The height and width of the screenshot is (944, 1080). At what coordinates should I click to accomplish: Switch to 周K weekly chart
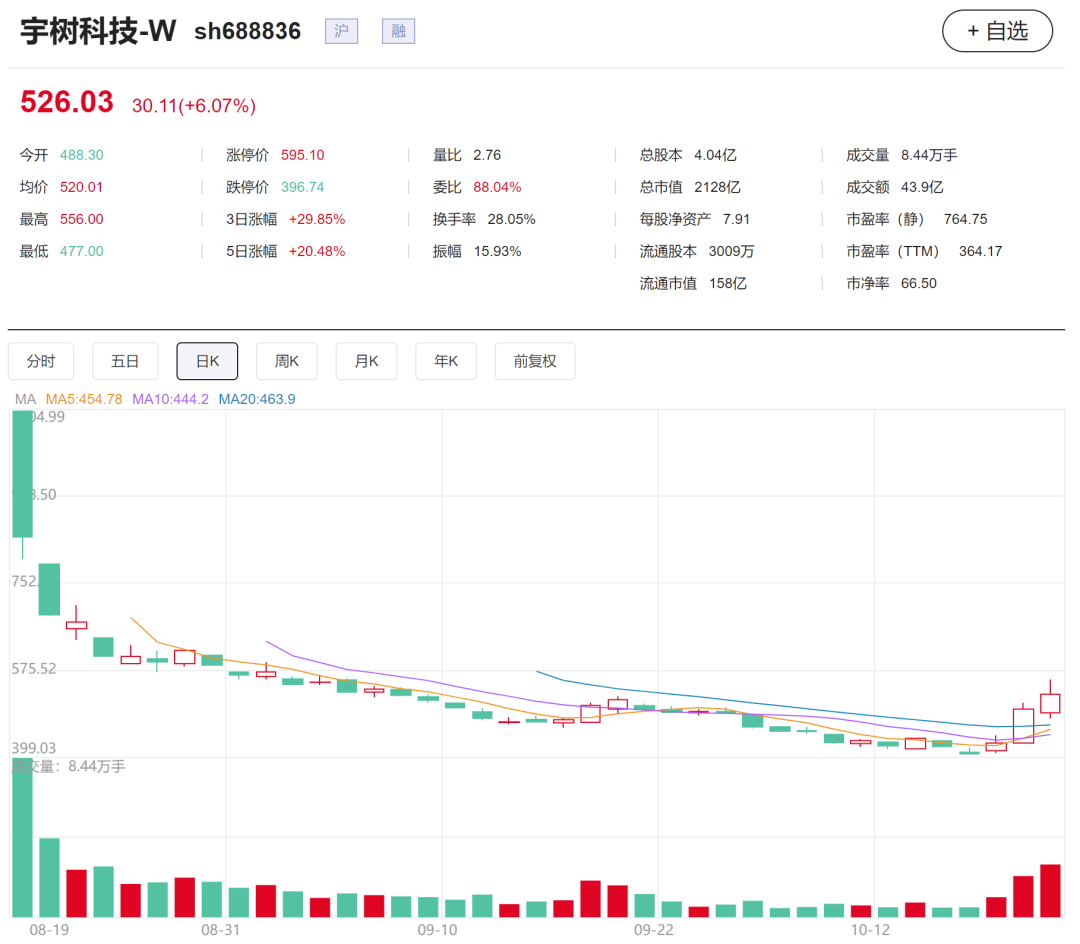pyautogui.click(x=287, y=361)
